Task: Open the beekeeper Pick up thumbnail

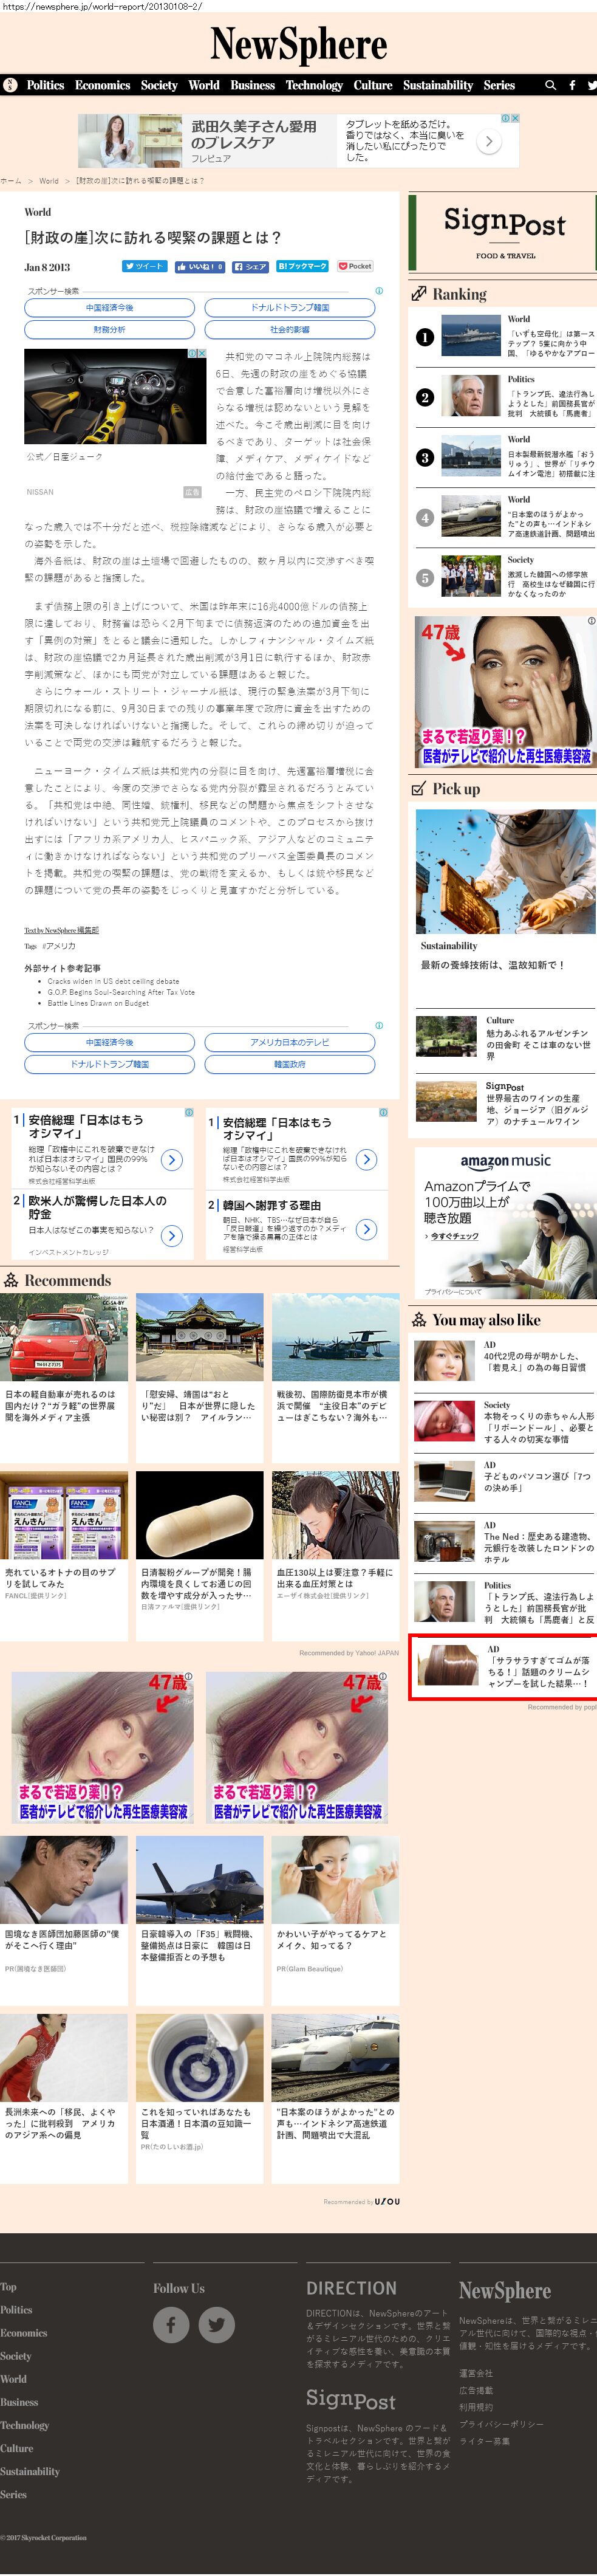Action: [x=505, y=871]
